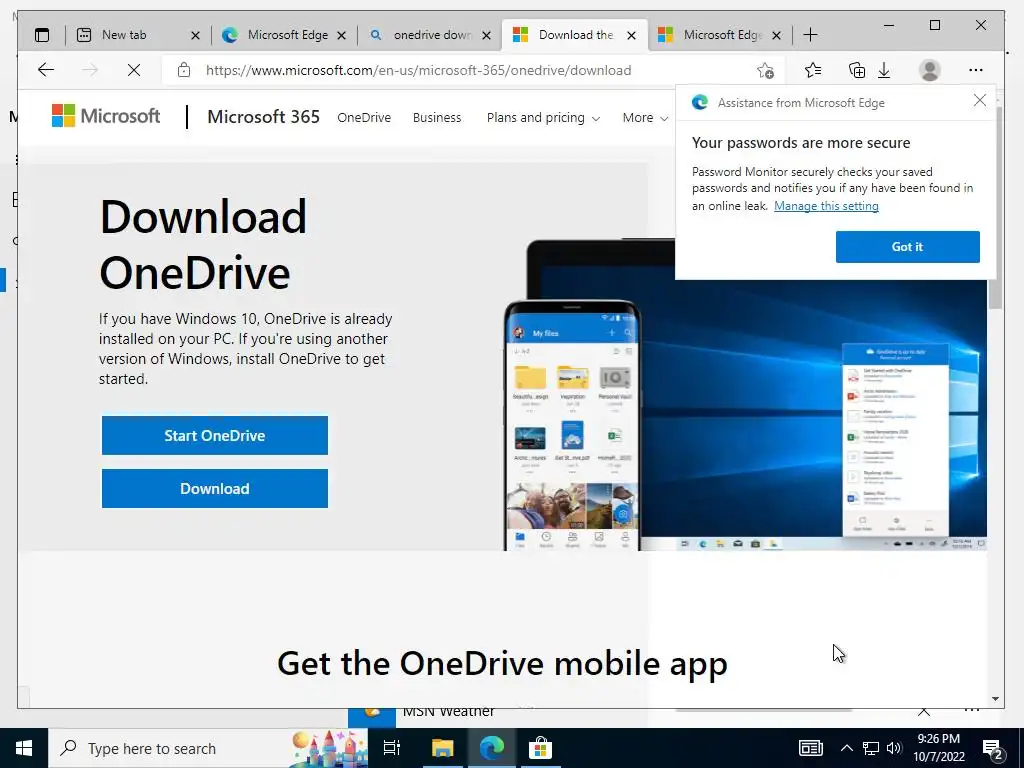Open the Business nav item

click(437, 118)
